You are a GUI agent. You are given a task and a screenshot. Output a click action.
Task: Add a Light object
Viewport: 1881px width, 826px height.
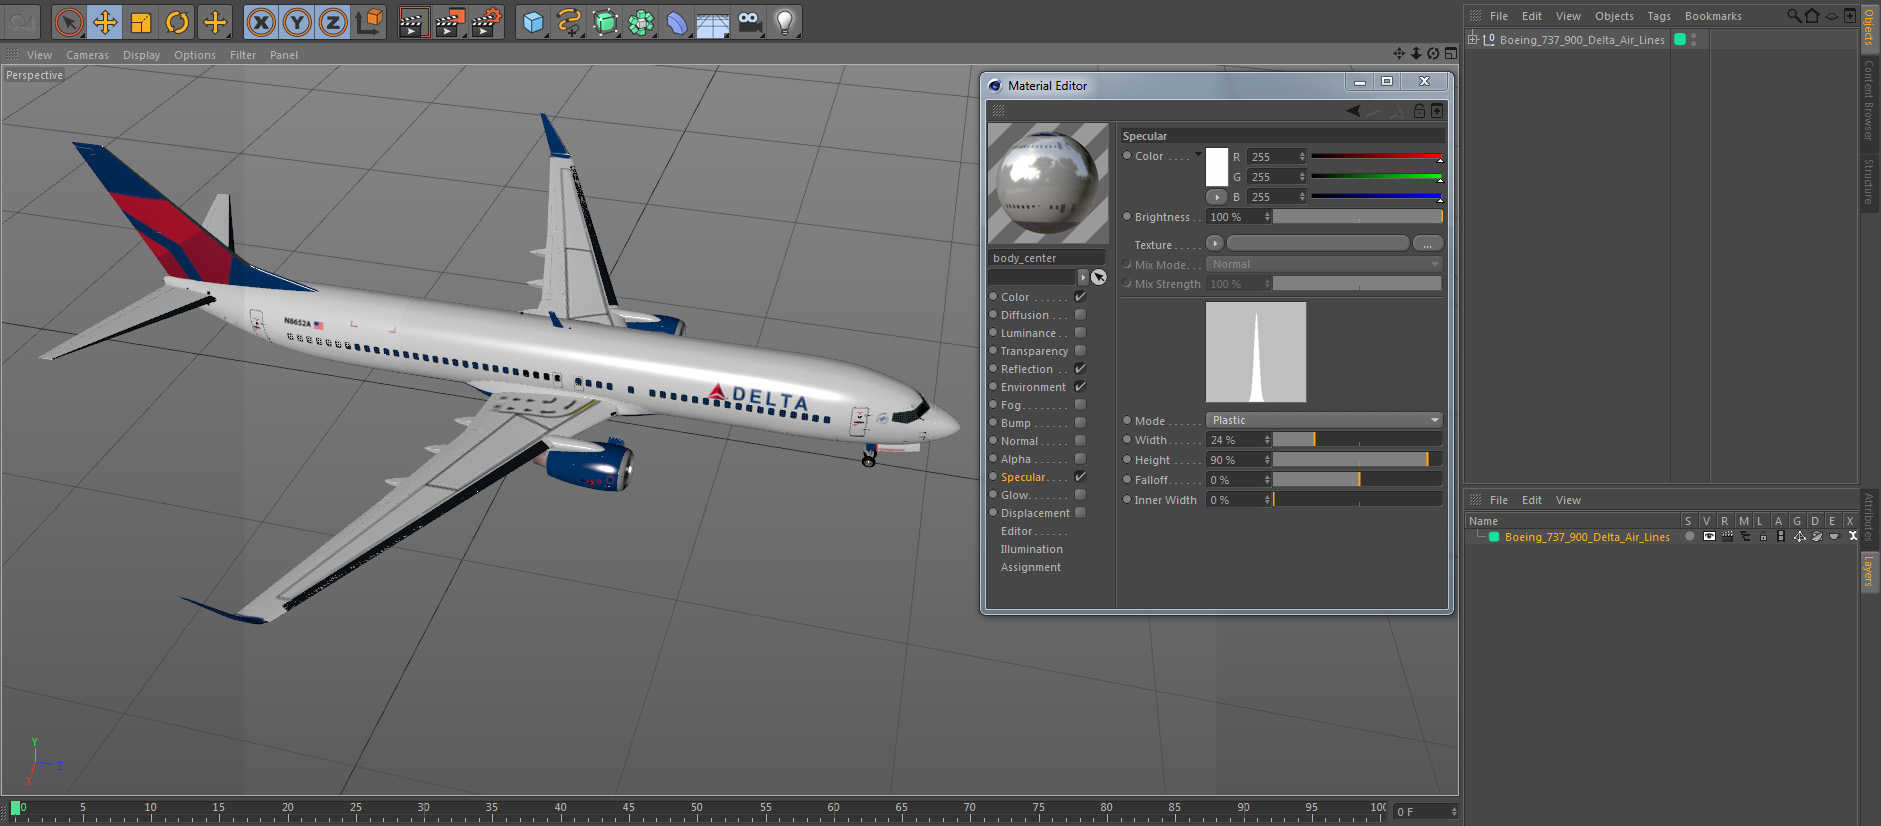pyautogui.click(x=785, y=22)
